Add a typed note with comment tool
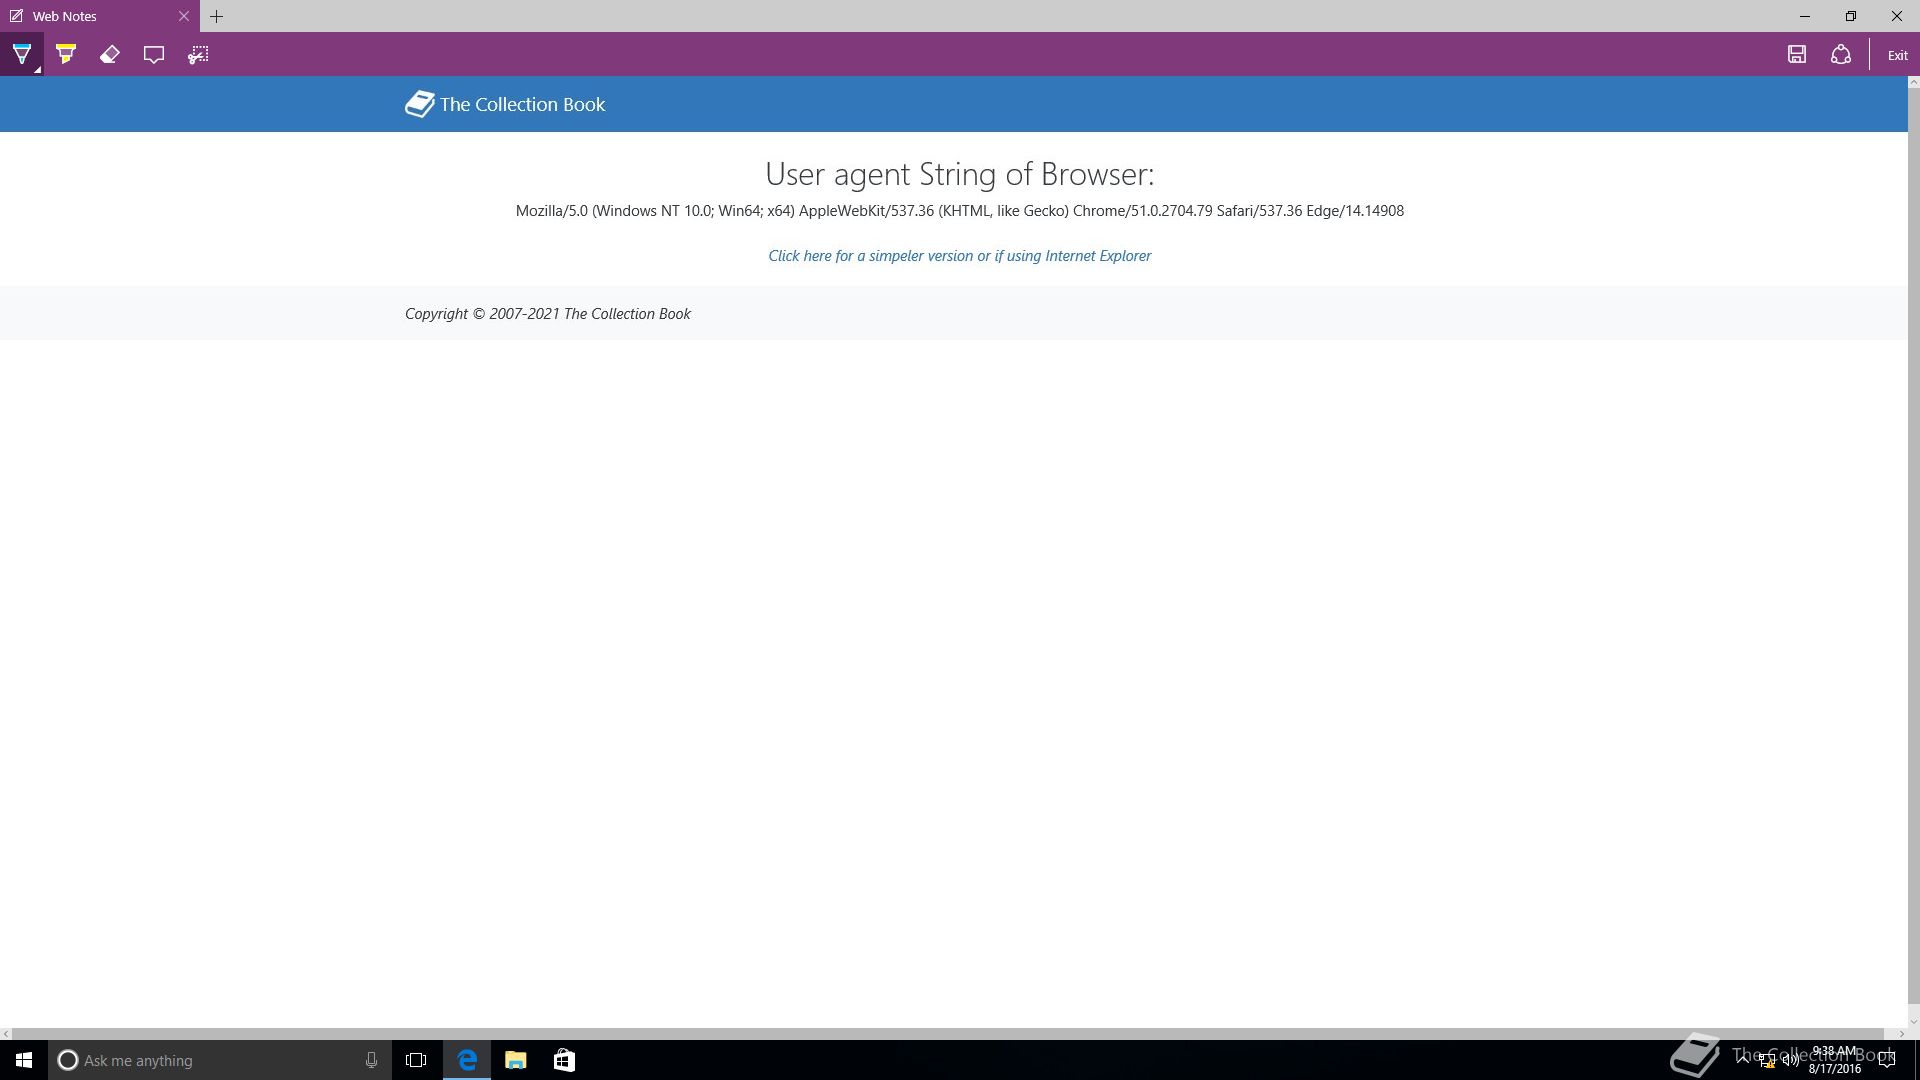The width and height of the screenshot is (1920, 1080). [x=154, y=55]
